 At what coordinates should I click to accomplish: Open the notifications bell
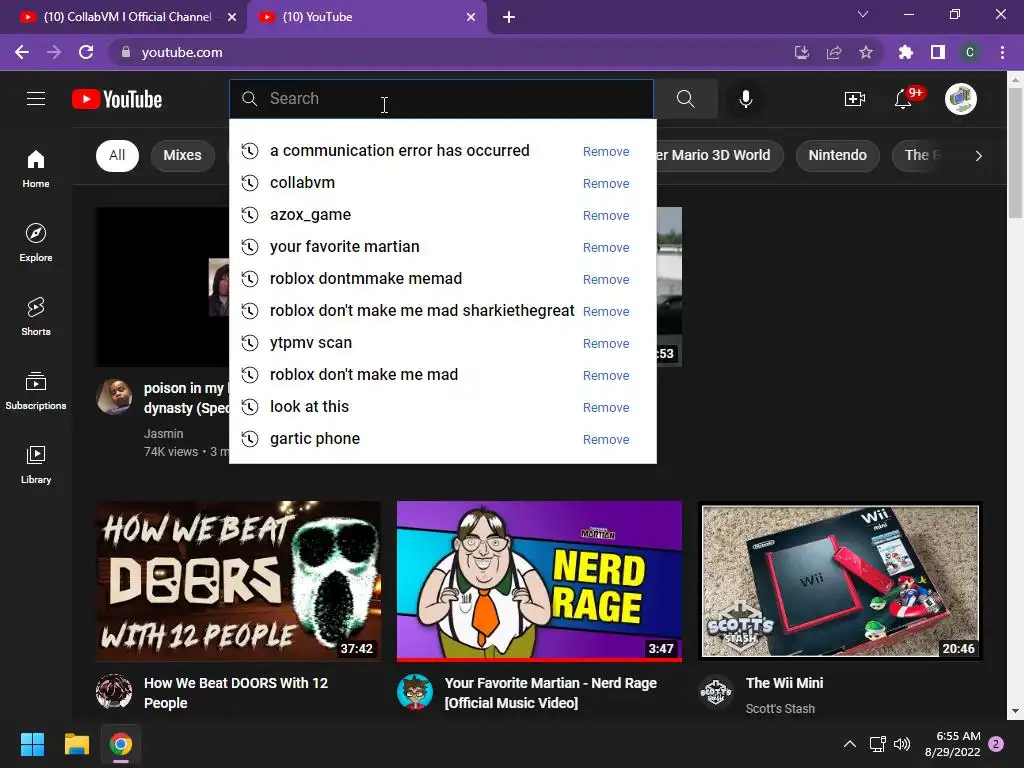pos(904,99)
